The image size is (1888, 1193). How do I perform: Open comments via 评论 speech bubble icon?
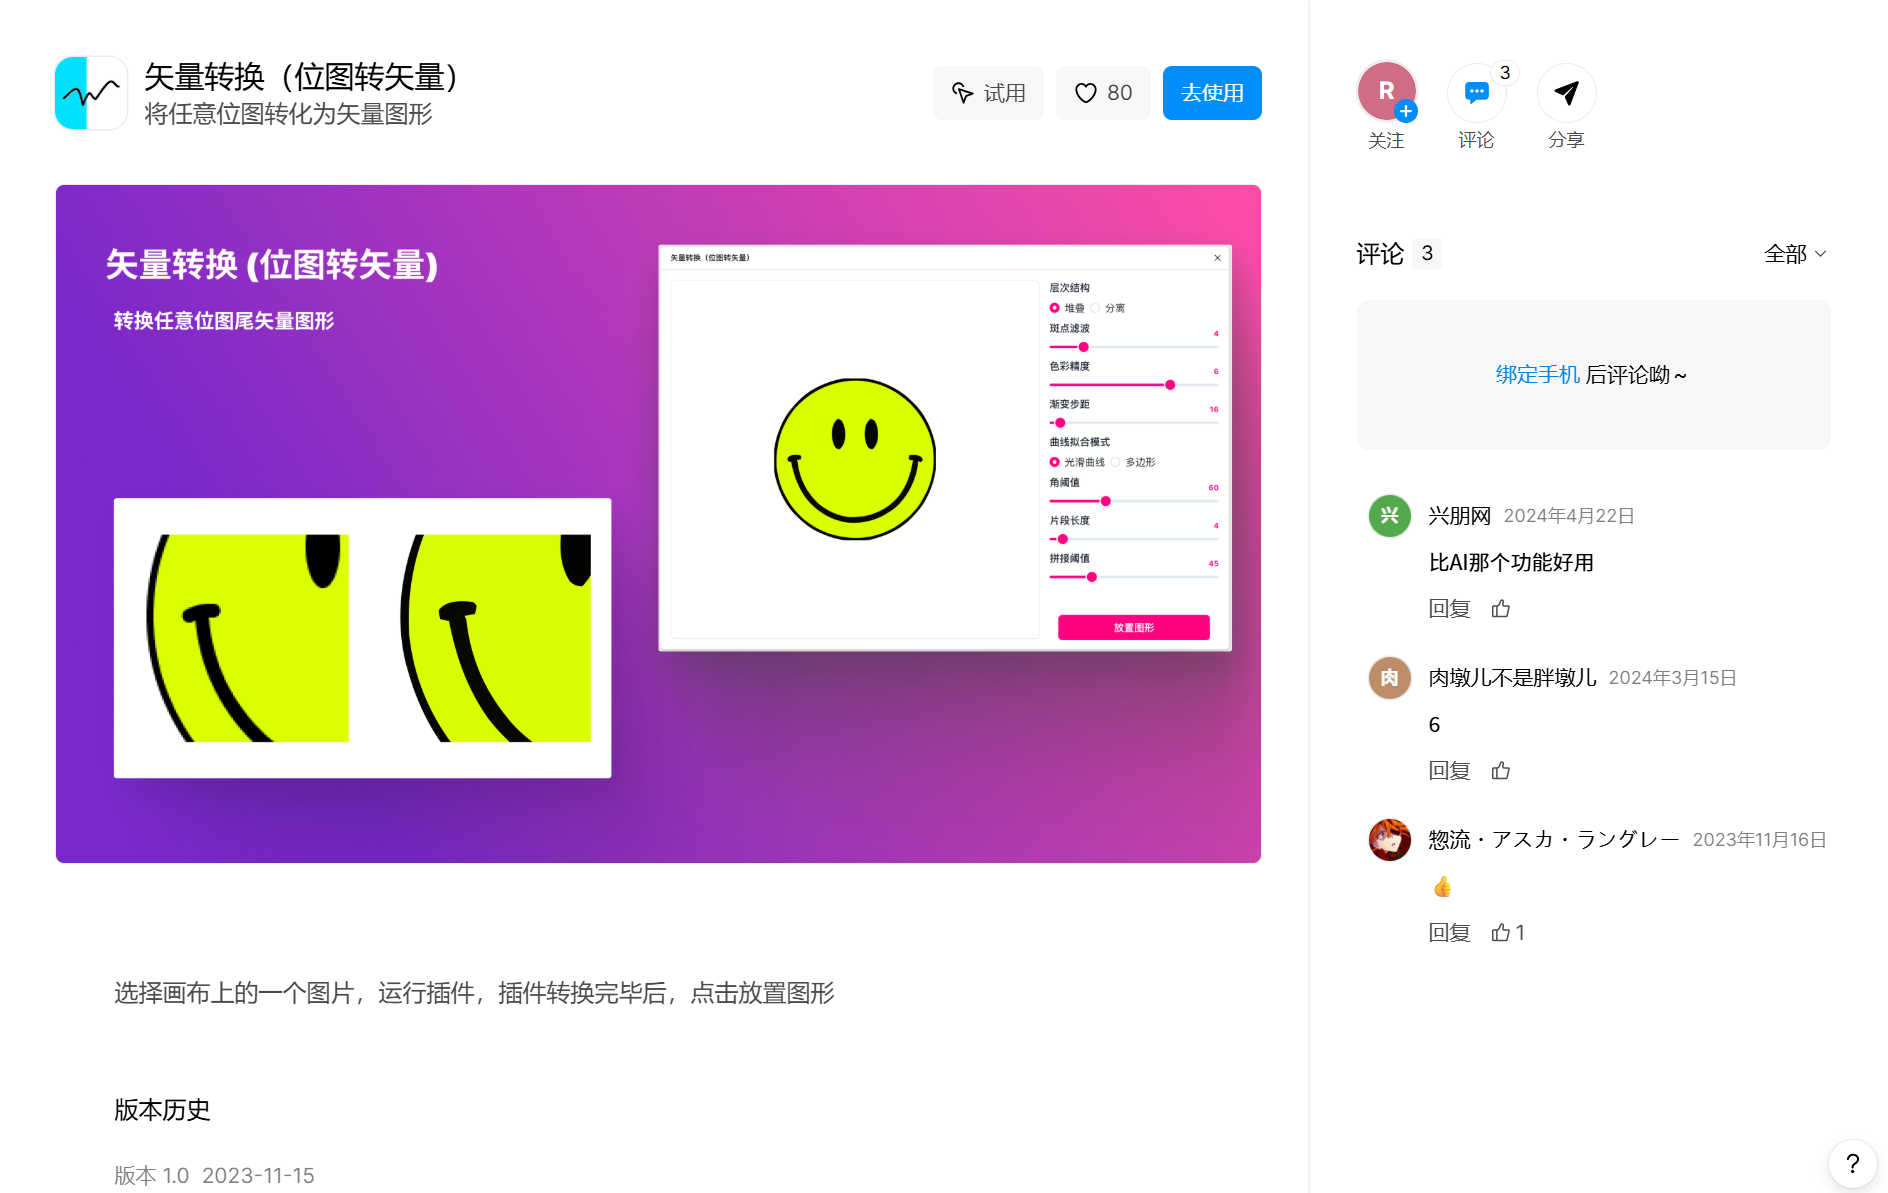click(1476, 93)
